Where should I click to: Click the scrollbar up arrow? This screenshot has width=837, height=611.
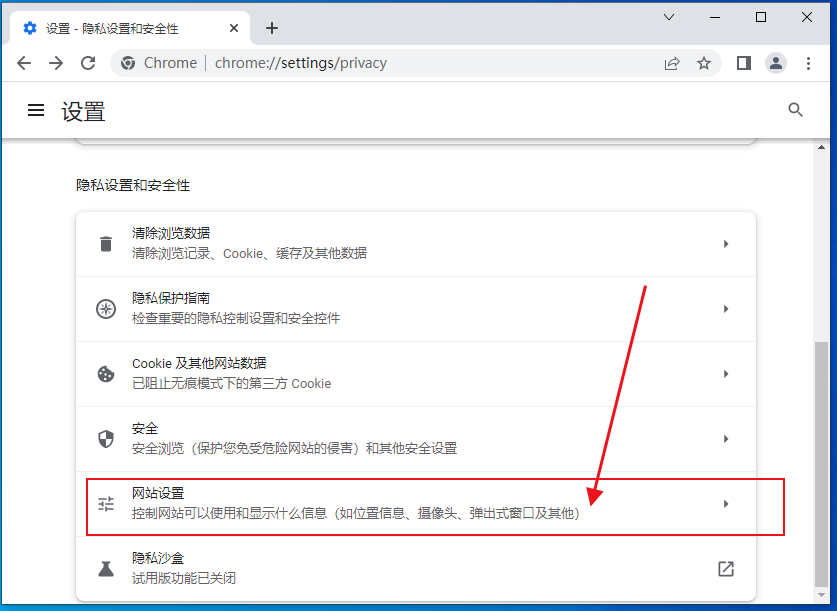point(822,147)
